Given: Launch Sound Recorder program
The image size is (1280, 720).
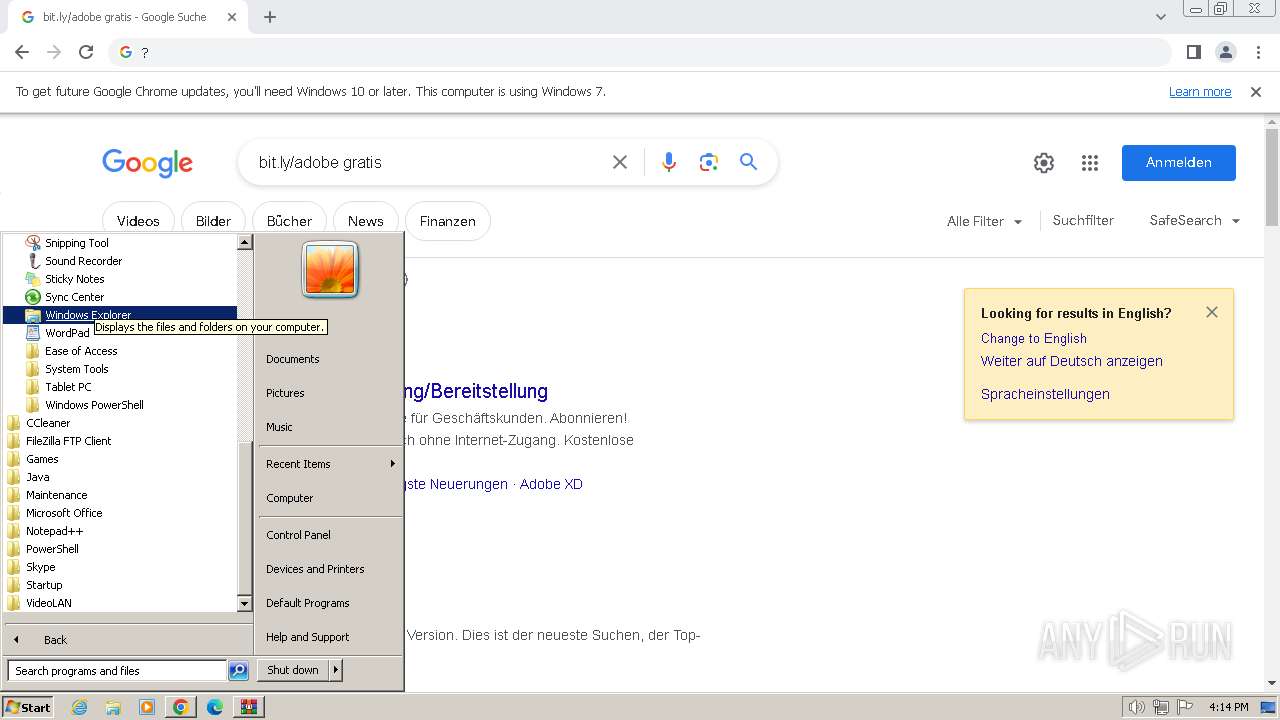Looking at the screenshot, I should click(x=83, y=261).
